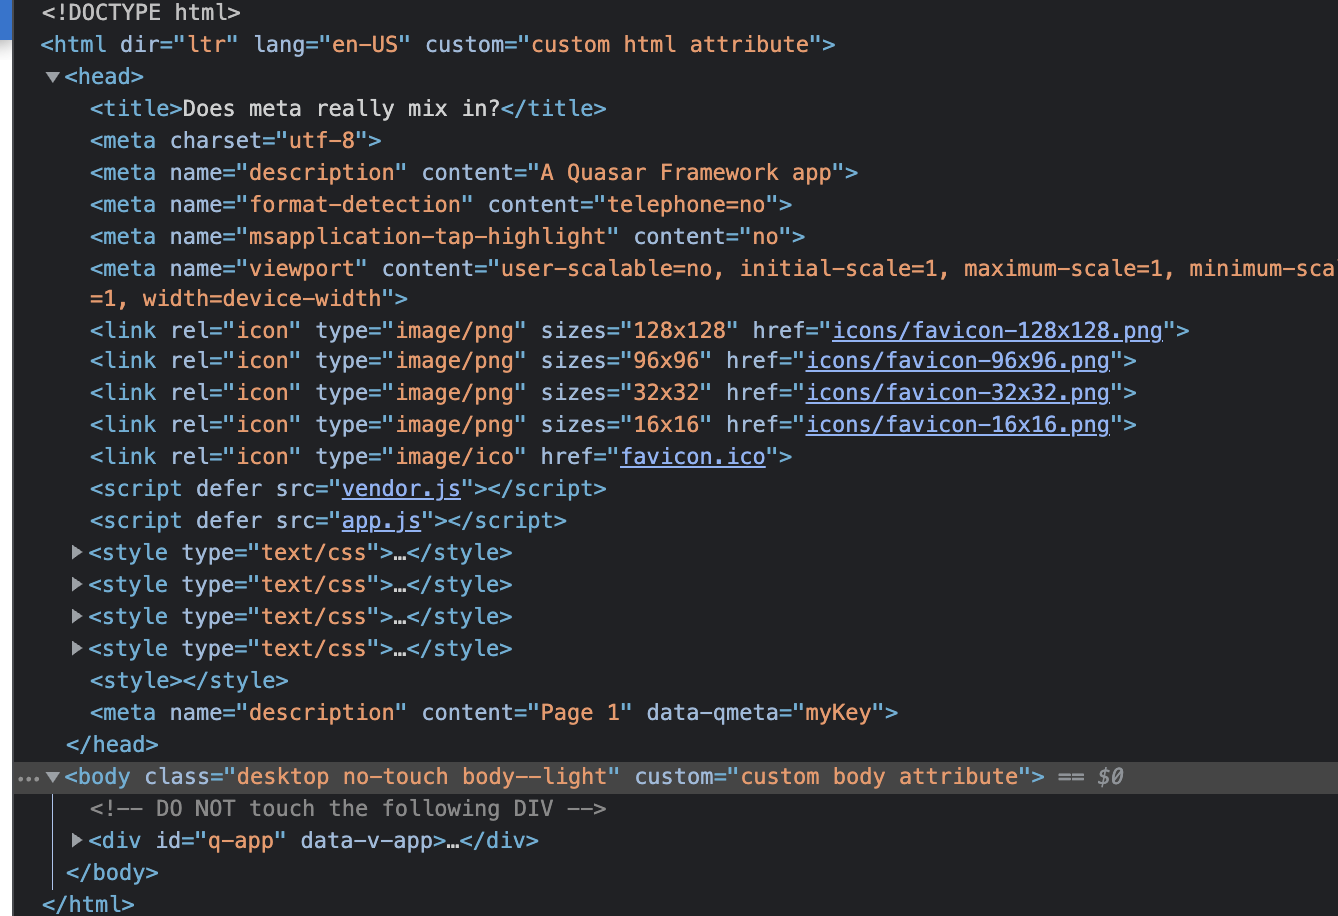This screenshot has width=1338, height=916.
Task: Open the app.js script link
Action: pyautogui.click(x=381, y=521)
